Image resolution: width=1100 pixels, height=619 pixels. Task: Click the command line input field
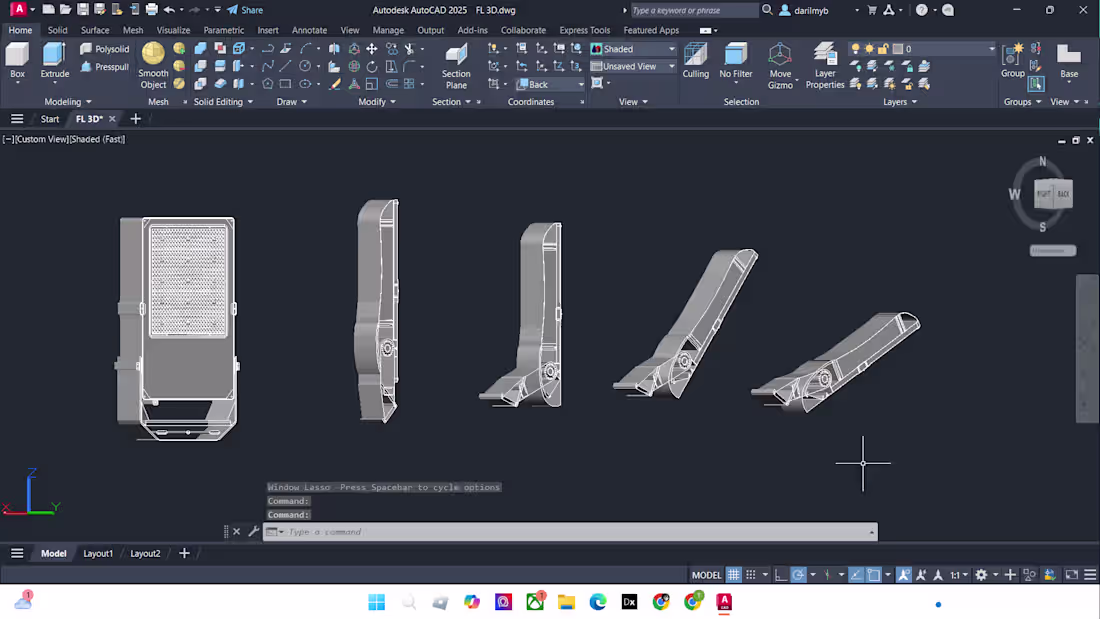[570, 532]
